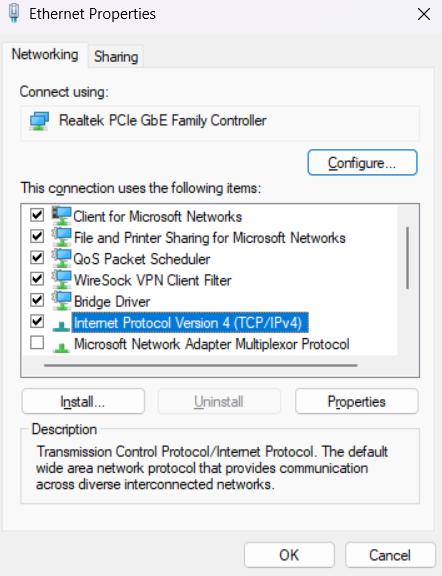The height and width of the screenshot is (576, 442).
Task: Click the Client for Microsoft Networks icon
Action: [x=61, y=216]
